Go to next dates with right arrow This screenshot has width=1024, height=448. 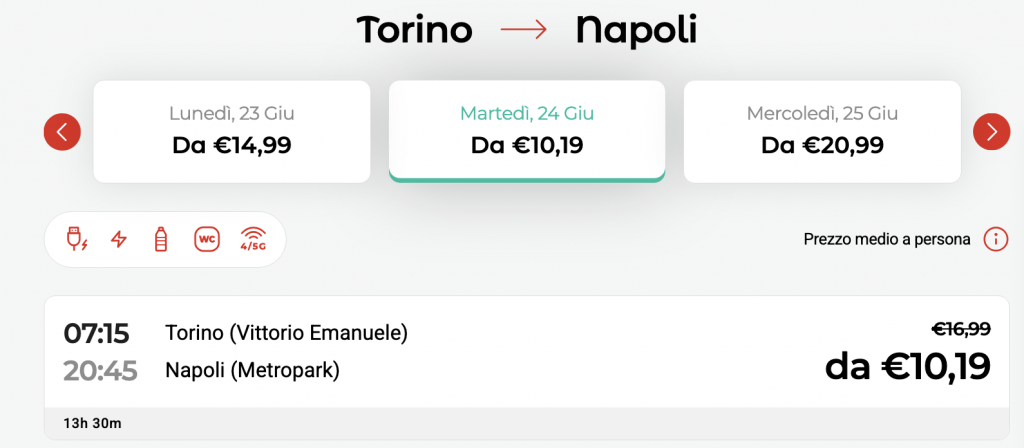point(991,132)
